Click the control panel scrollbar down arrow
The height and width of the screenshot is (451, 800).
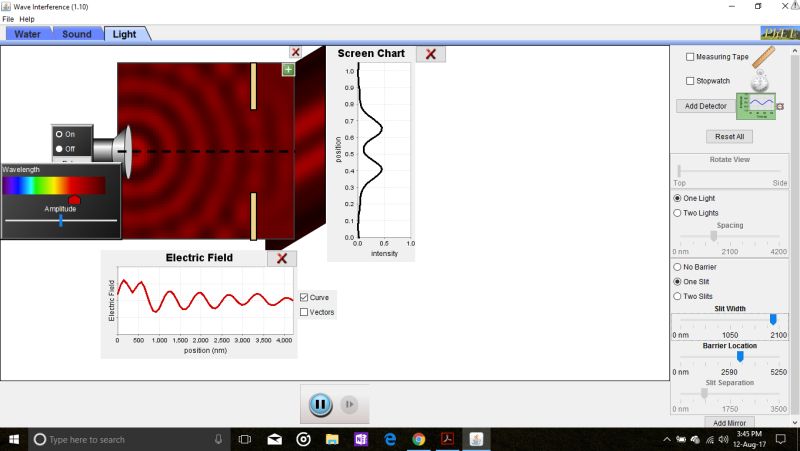[x=795, y=422]
